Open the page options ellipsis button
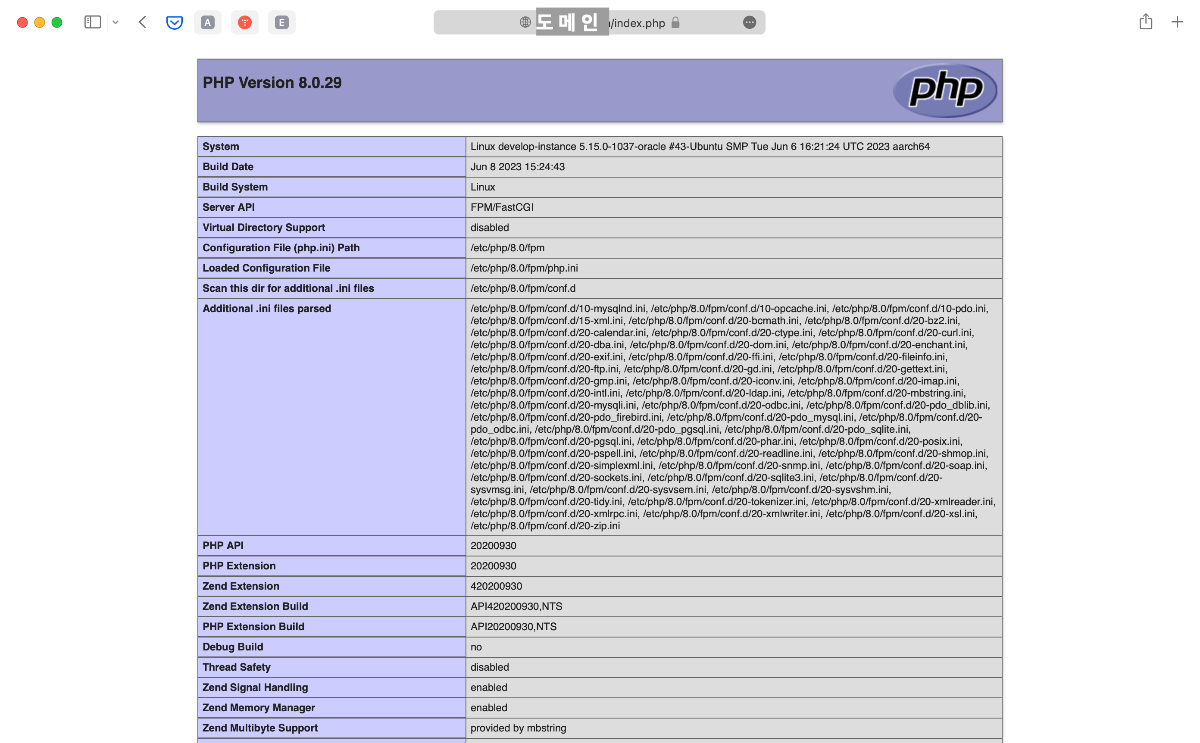Screen dimensions: 1200x743 click(x=750, y=22)
